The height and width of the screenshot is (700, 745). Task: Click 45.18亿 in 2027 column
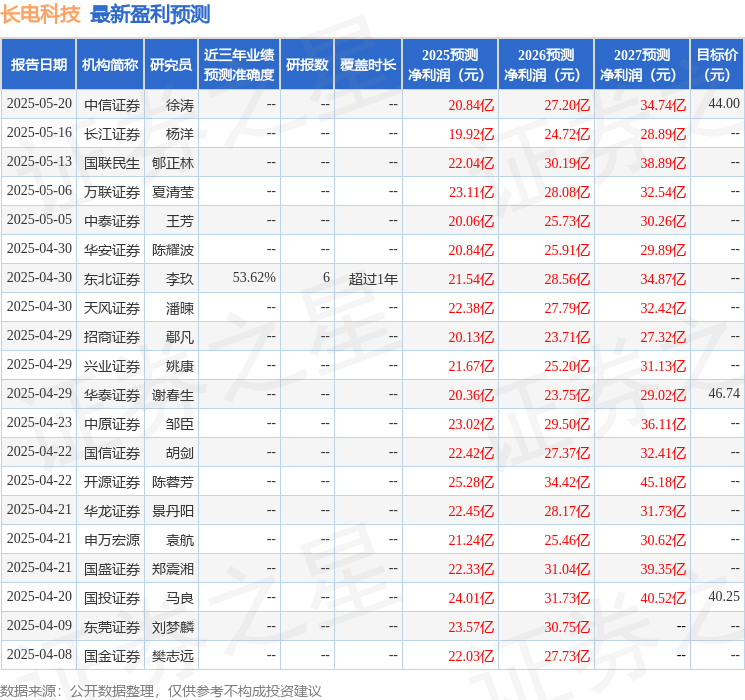coord(663,482)
